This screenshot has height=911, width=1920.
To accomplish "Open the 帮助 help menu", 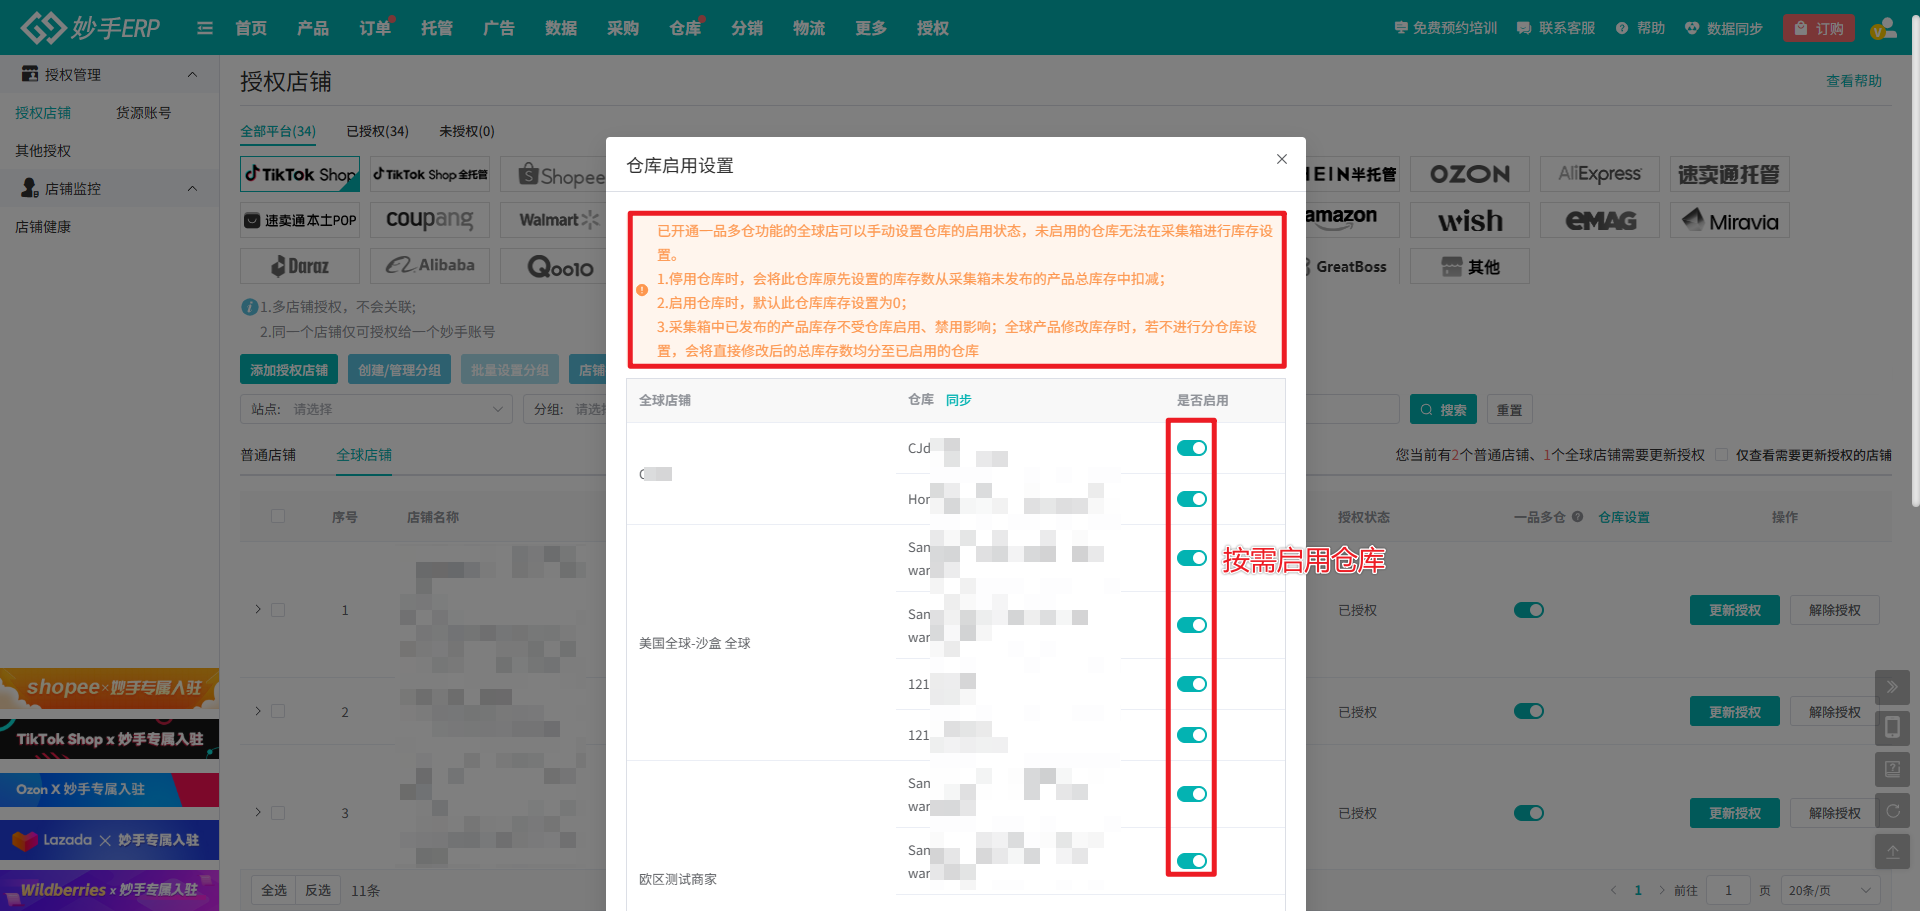I will (1640, 28).
